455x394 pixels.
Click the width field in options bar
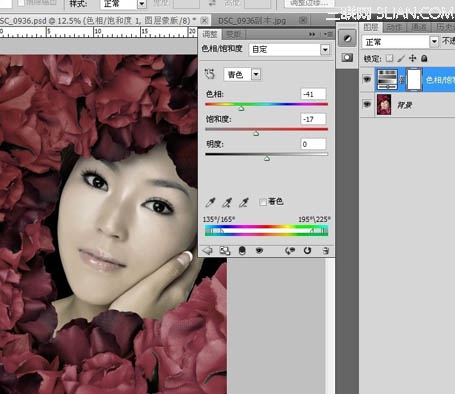pos(186,3)
